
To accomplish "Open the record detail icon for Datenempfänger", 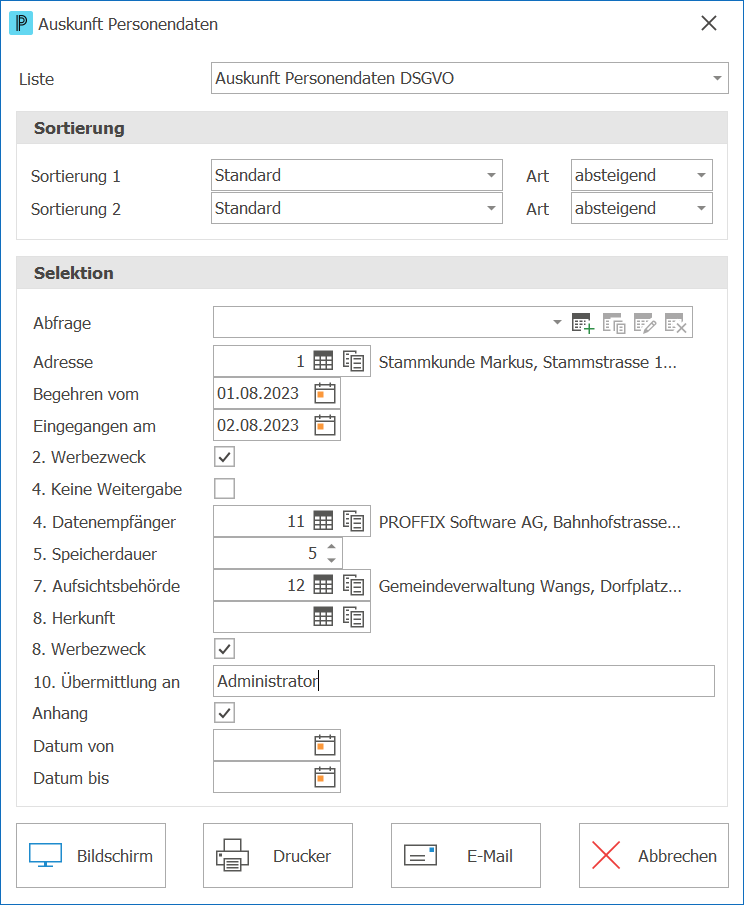I will coord(353,521).
